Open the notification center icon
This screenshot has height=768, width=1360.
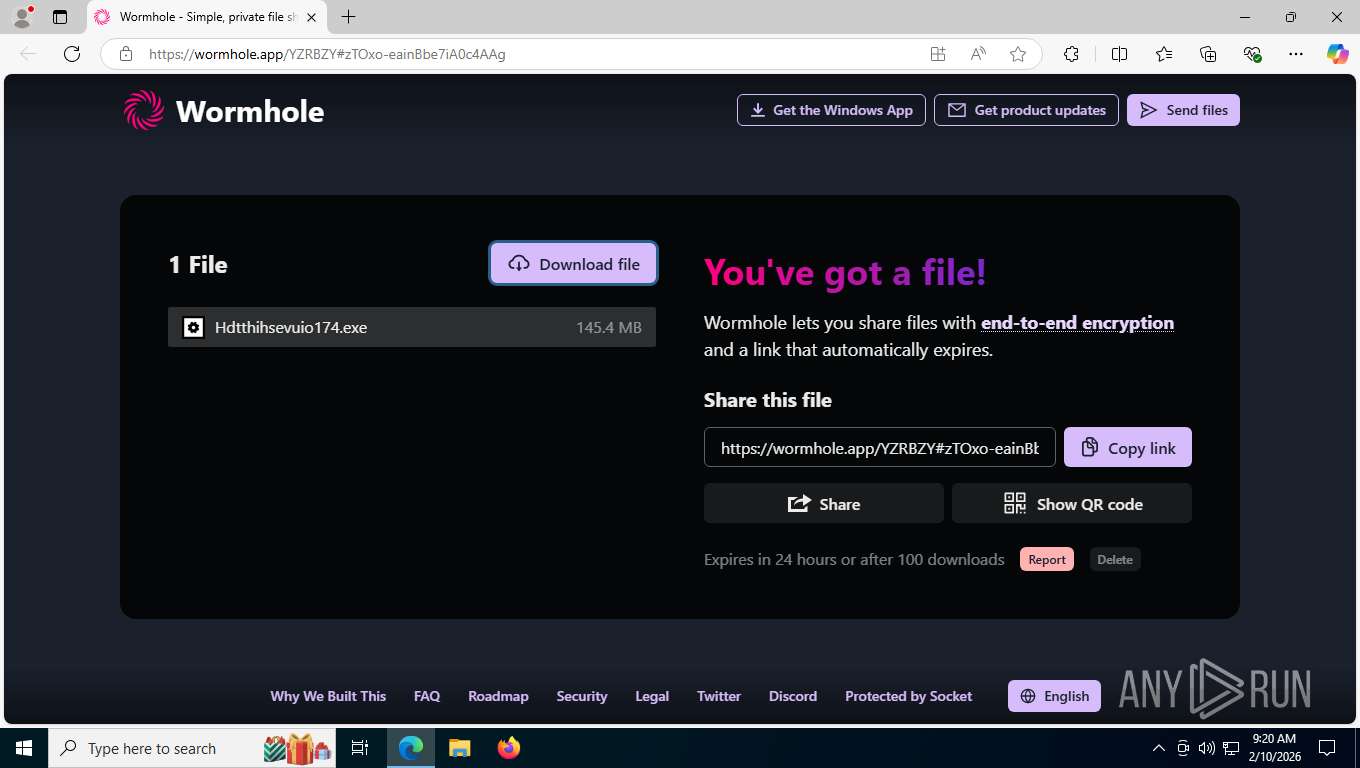point(1327,748)
